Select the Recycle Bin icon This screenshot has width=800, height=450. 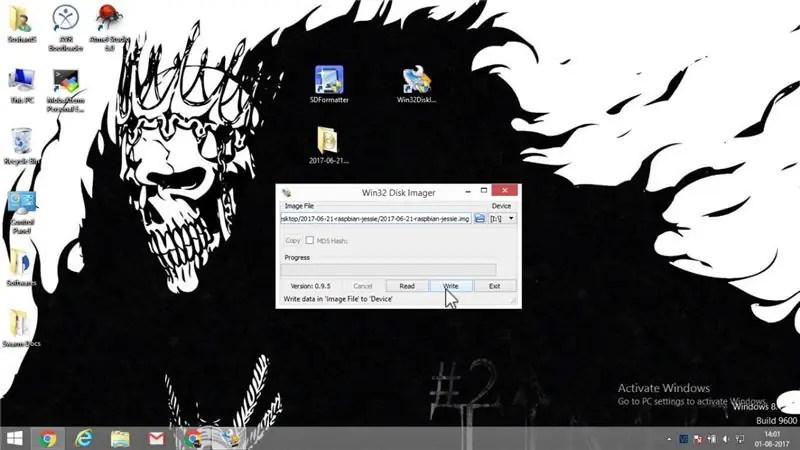(21, 146)
